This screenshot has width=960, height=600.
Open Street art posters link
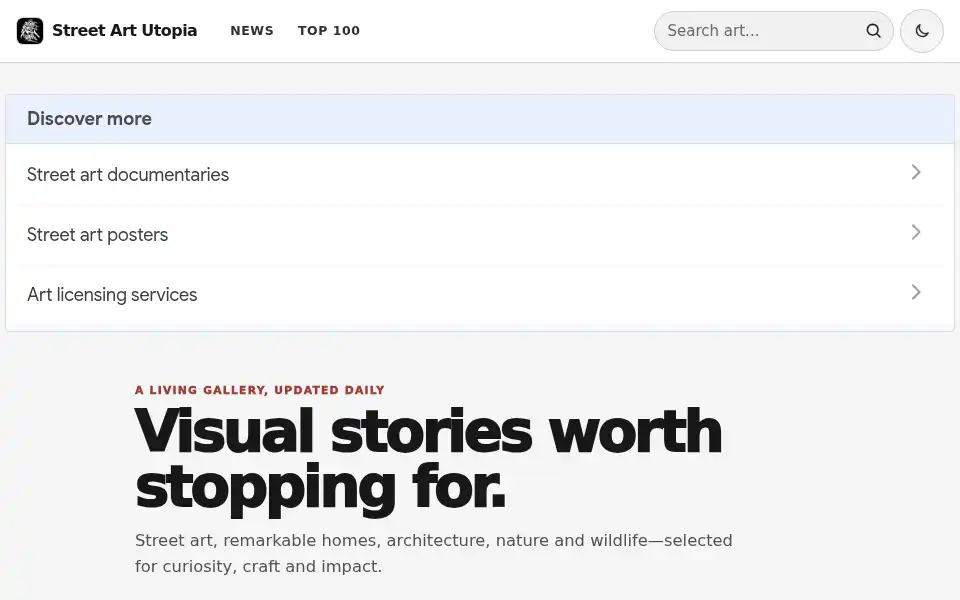480,234
